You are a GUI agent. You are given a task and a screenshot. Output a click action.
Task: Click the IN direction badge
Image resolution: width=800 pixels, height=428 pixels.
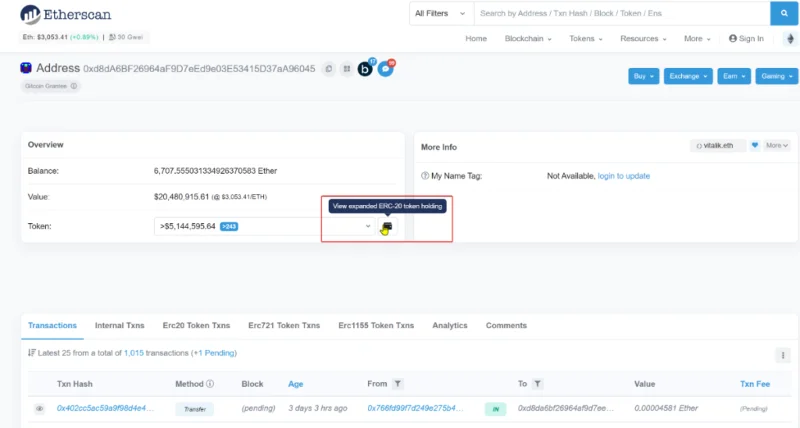click(x=495, y=409)
